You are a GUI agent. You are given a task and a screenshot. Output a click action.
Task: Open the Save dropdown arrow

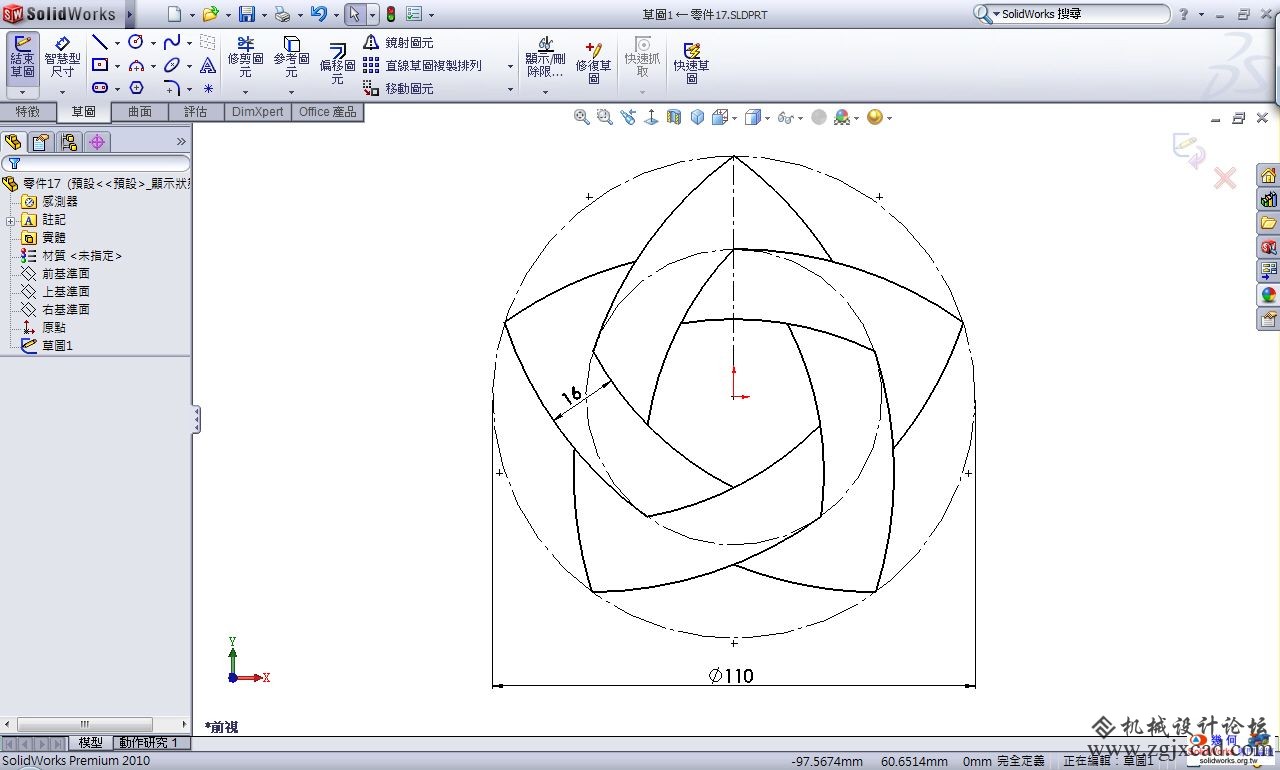click(x=262, y=15)
